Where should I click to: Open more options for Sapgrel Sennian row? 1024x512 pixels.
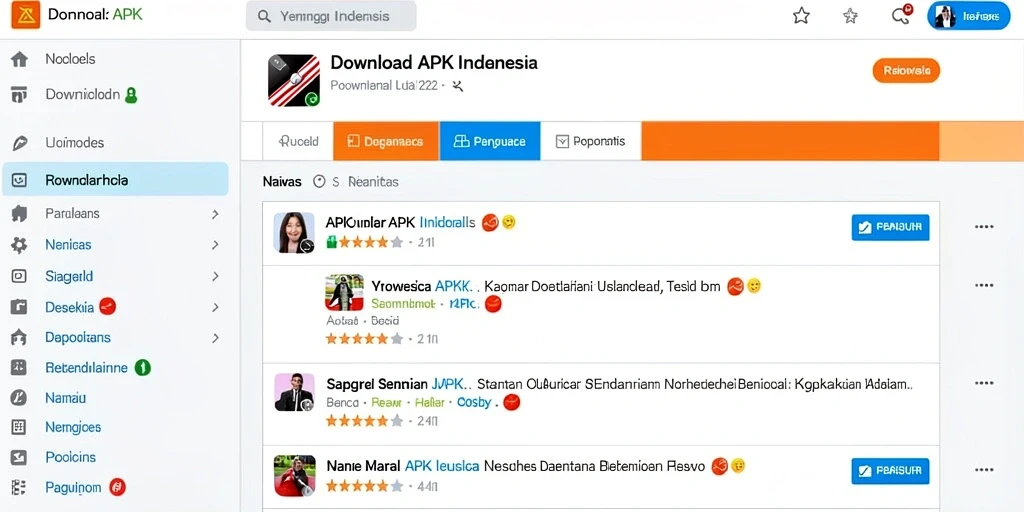point(984,384)
